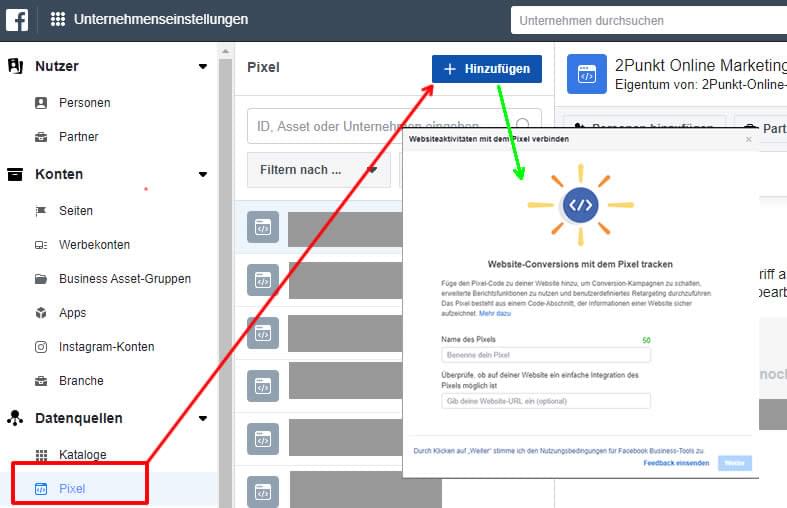Focus the Name des Pixels input field

pos(546,355)
